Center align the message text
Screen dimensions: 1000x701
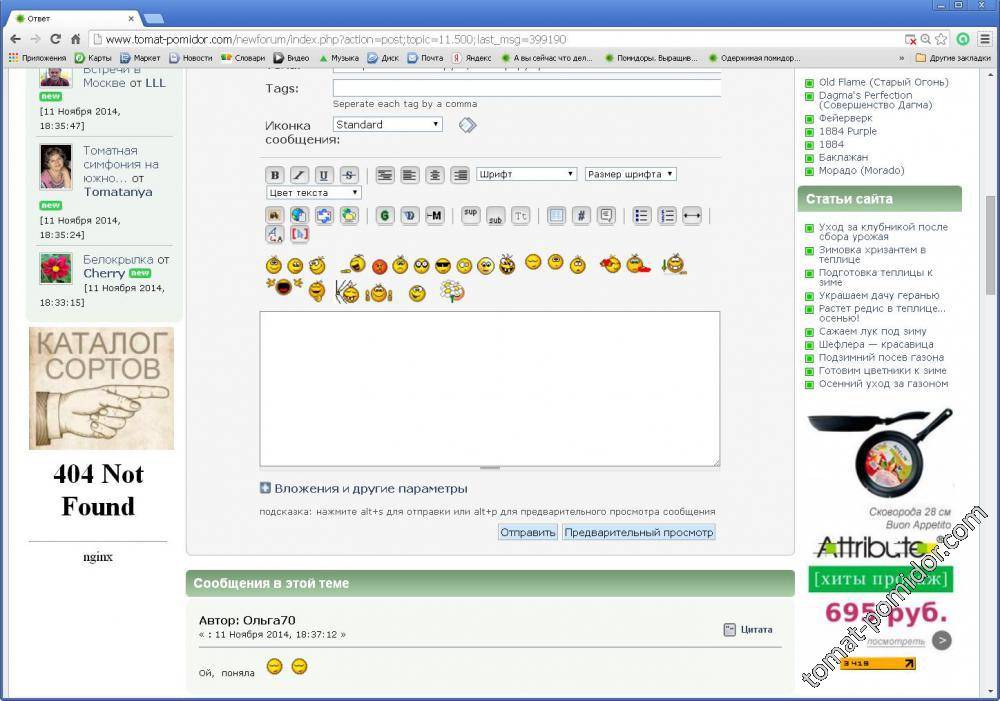point(435,175)
